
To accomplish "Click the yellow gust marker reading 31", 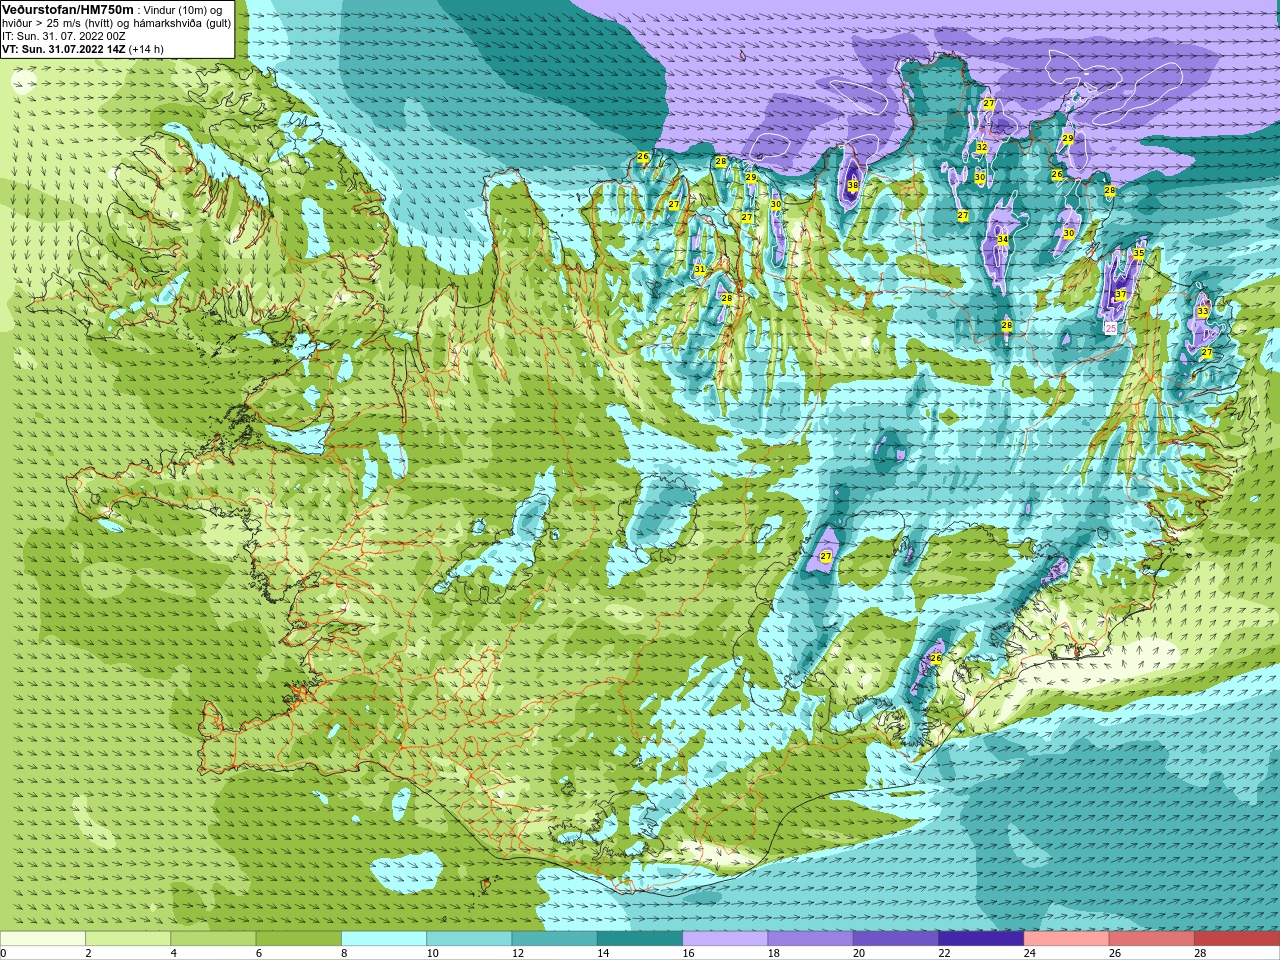I will click(700, 269).
